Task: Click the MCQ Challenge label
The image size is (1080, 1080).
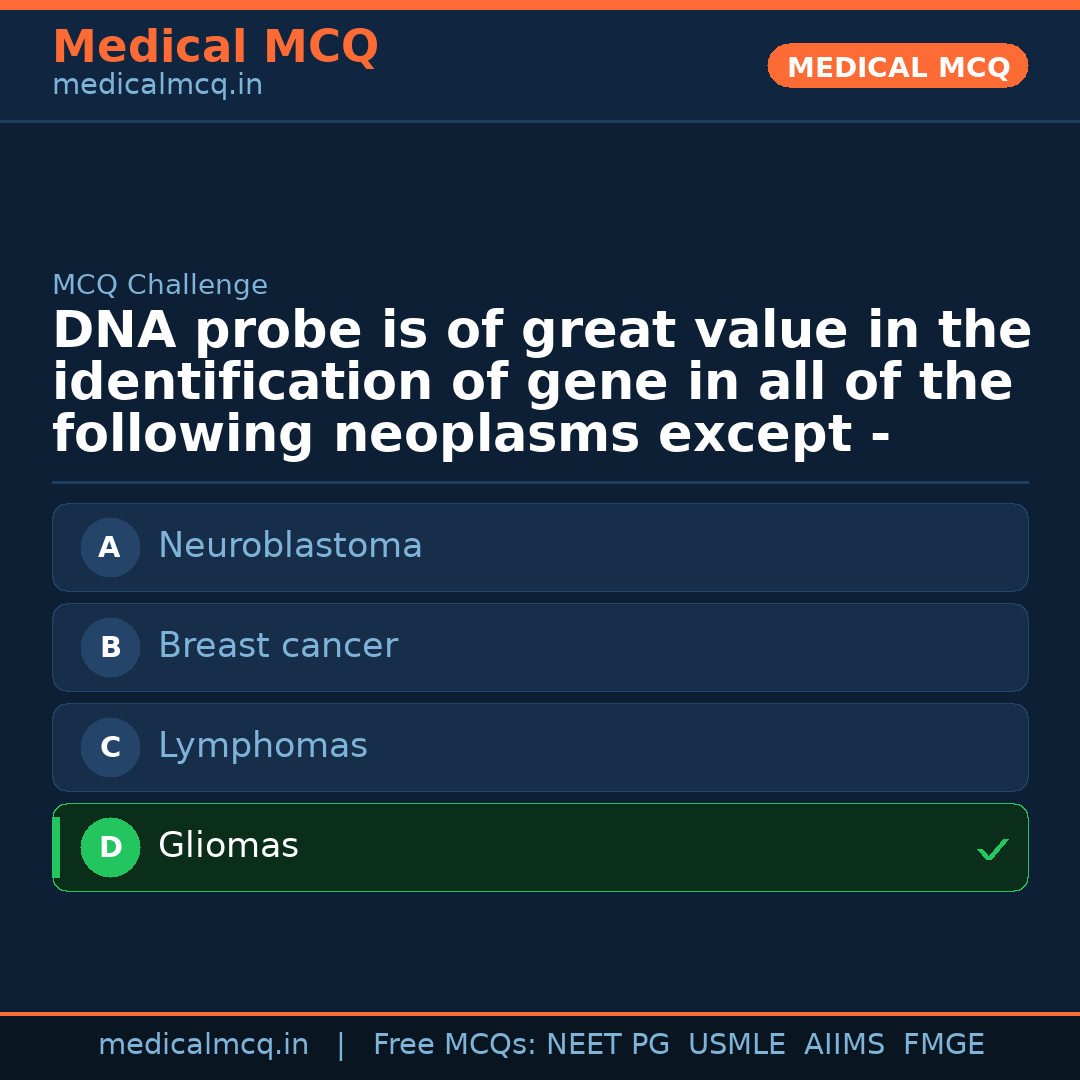Action: (160, 285)
